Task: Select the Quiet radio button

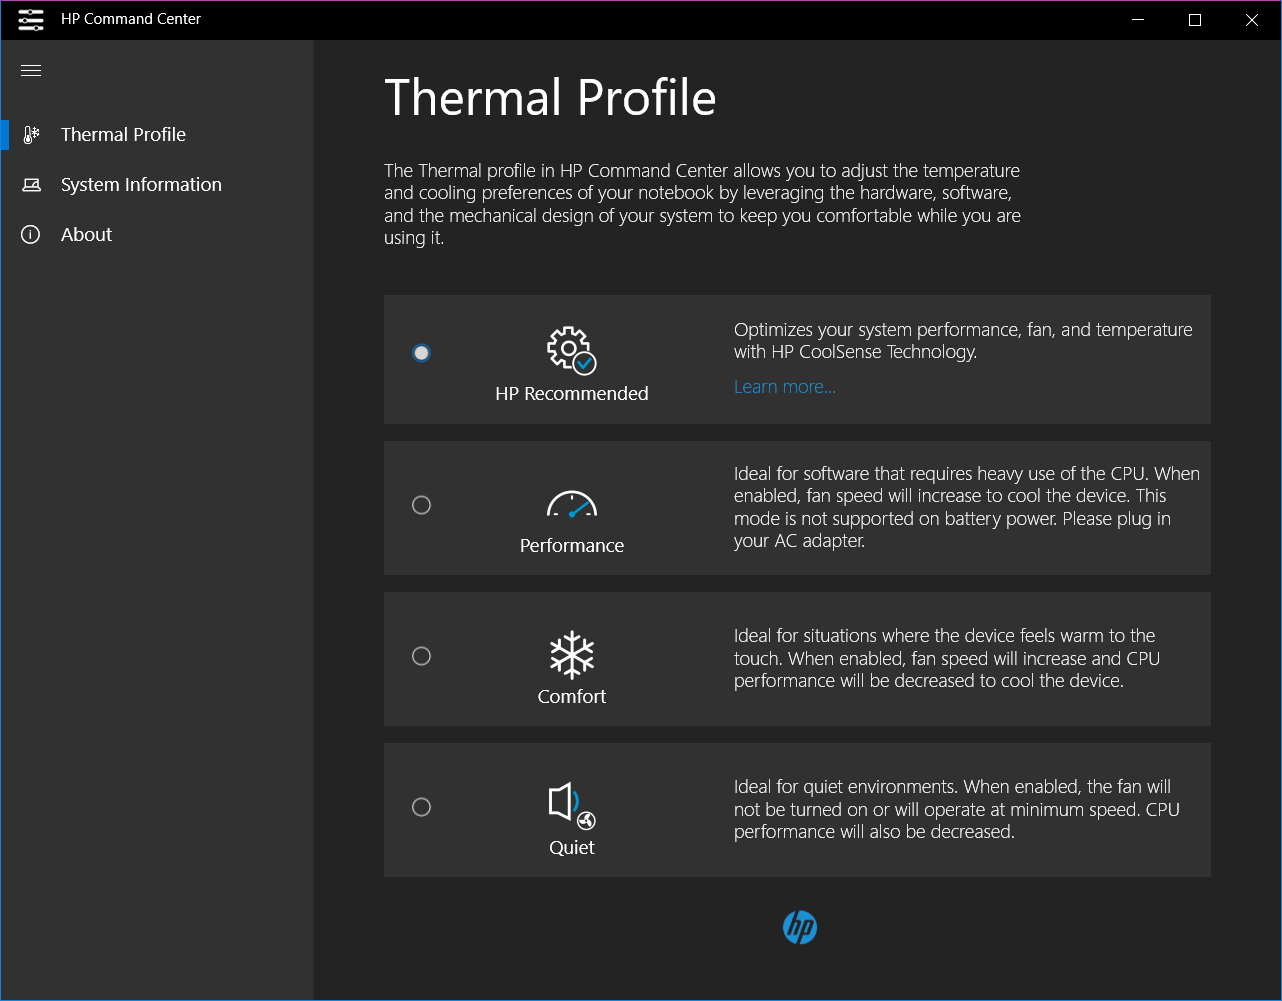Action: click(x=422, y=807)
